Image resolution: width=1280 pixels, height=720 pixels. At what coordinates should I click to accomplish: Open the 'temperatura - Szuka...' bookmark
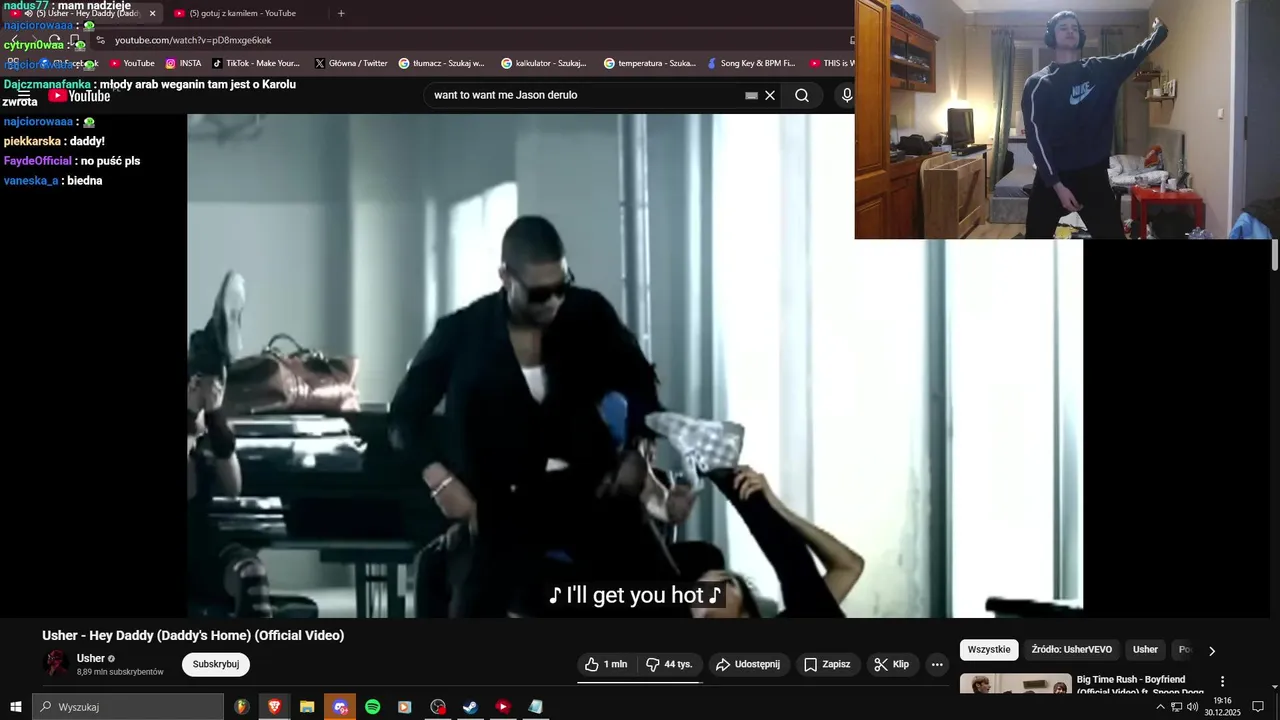click(x=650, y=63)
